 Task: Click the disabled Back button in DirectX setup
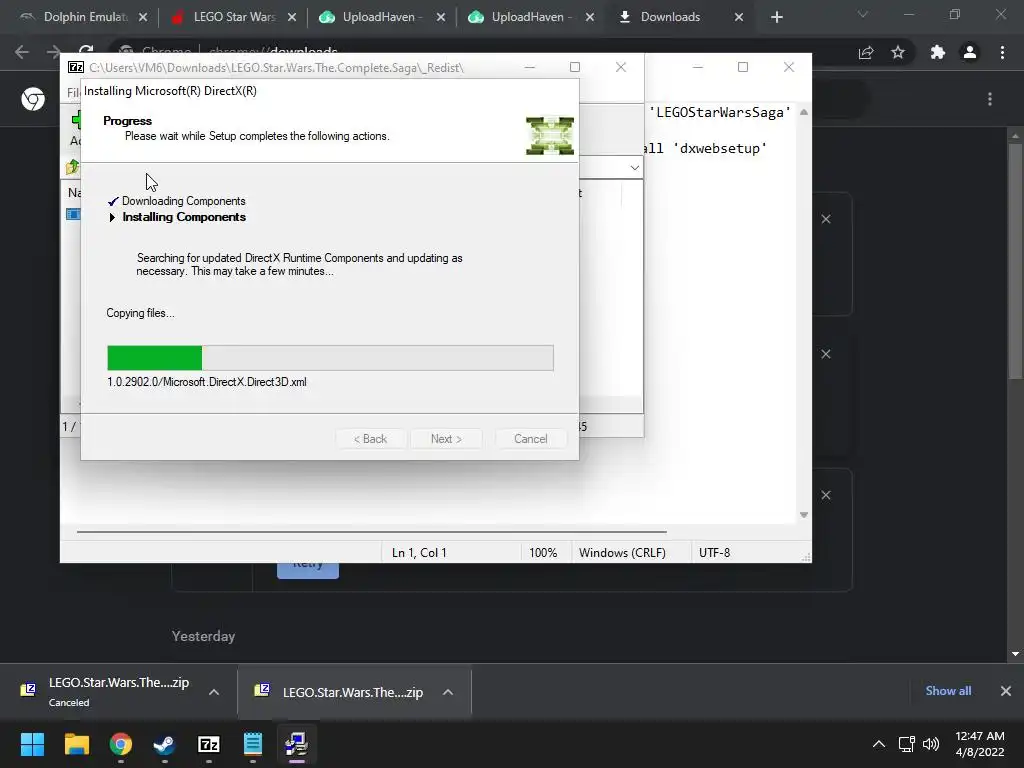click(x=370, y=439)
